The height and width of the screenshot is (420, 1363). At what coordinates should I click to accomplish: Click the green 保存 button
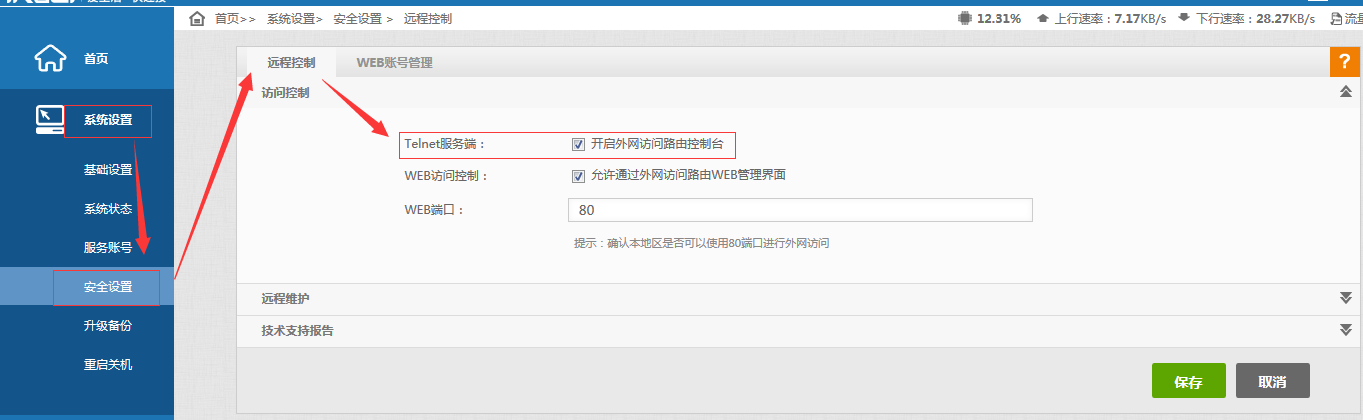[1188, 382]
